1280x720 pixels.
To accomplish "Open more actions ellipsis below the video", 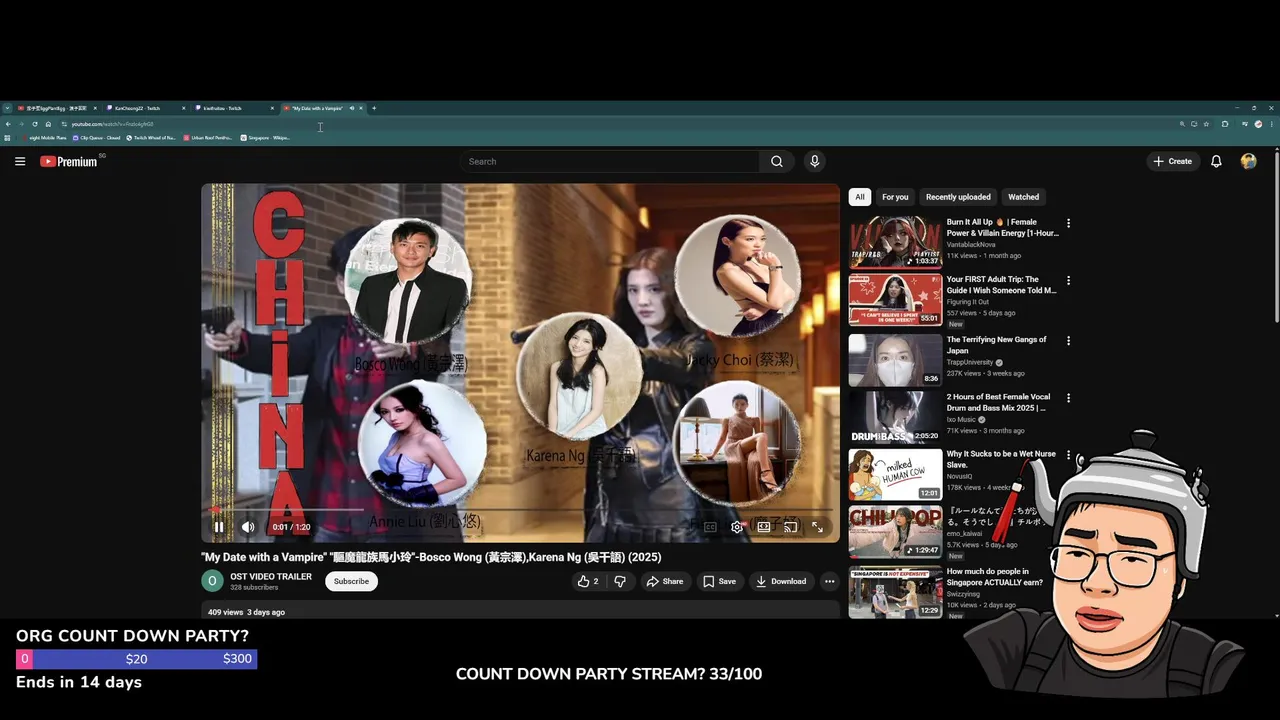I will click(x=829, y=581).
